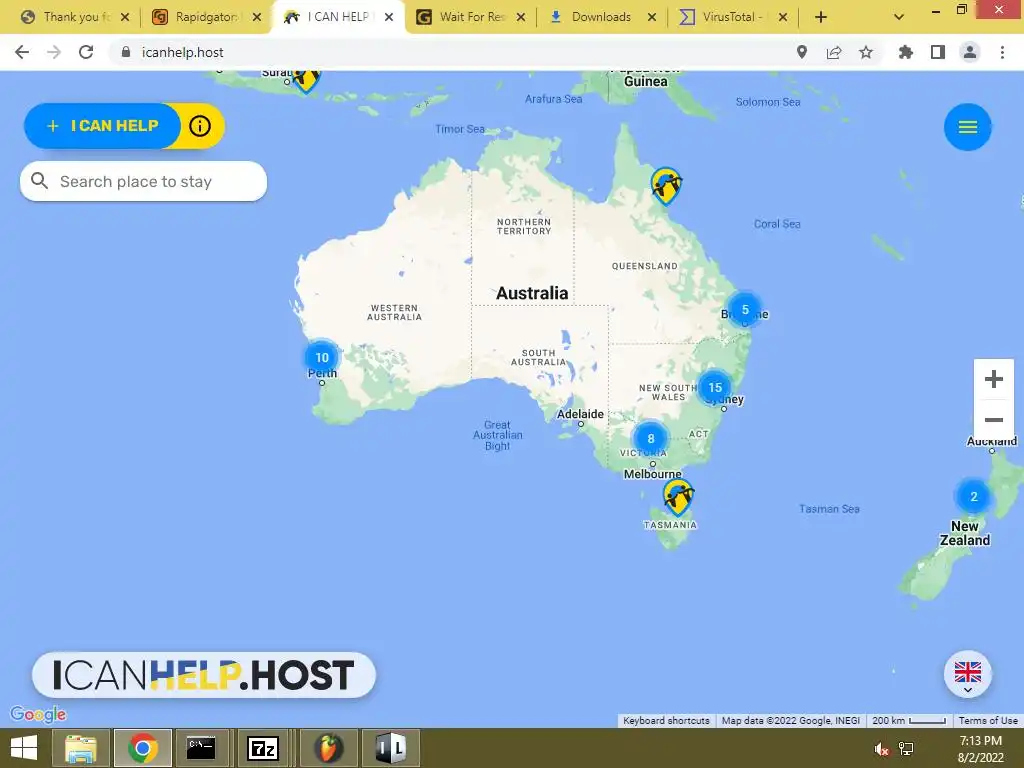
Task: Select the New Zealand cluster marker 2
Action: pyautogui.click(x=974, y=496)
